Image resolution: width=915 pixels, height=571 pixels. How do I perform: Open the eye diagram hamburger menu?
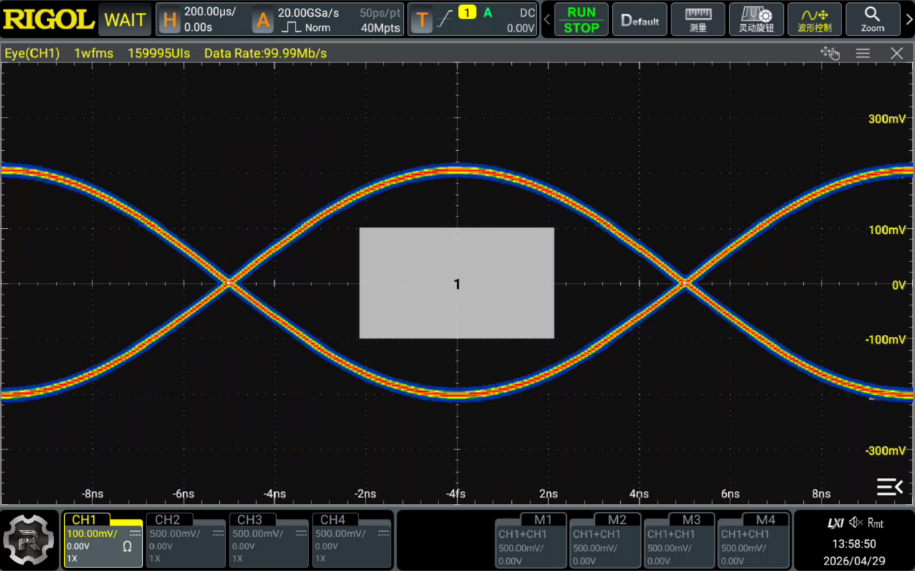863,54
